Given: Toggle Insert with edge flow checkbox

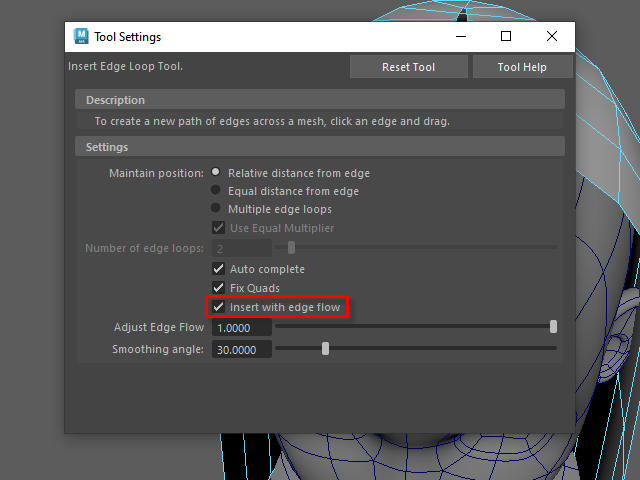Looking at the screenshot, I should coord(218,307).
